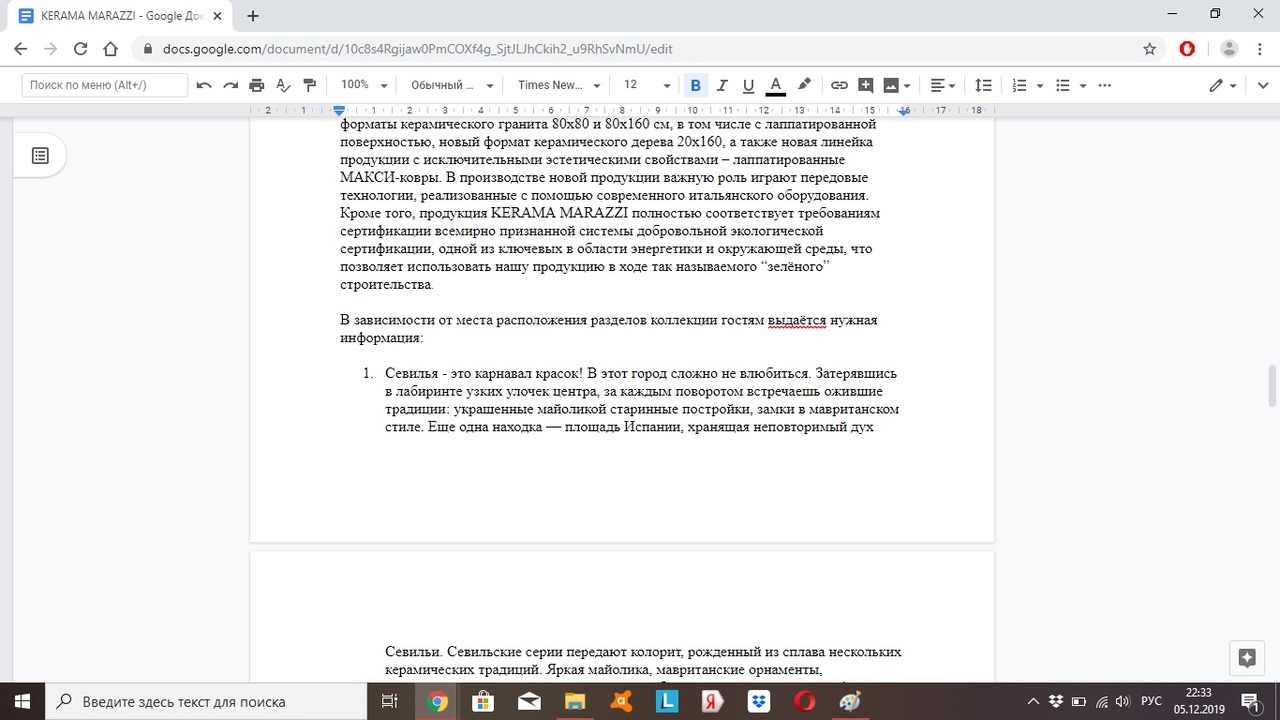The height and width of the screenshot is (720, 1280).
Task: Expand the bulleted list style arrow
Action: [x=1083, y=86]
